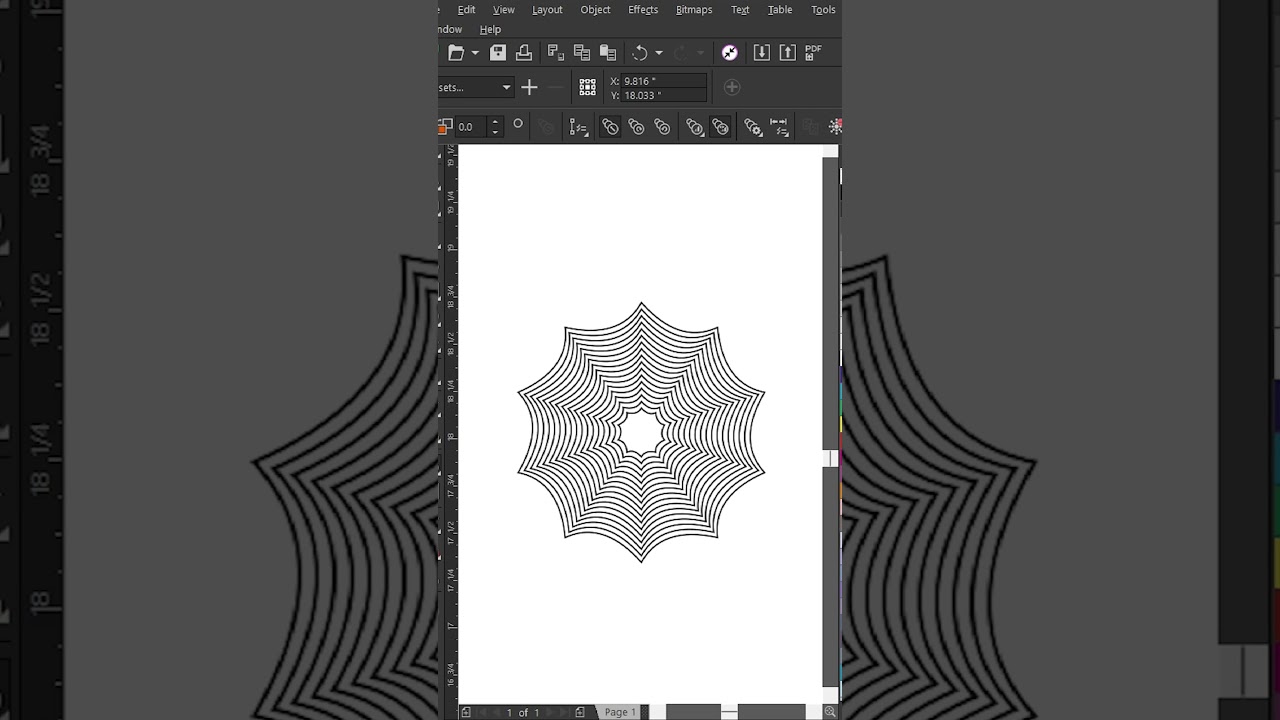The width and height of the screenshot is (1280, 720).
Task: Open the Tools menu
Action: click(x=823, y=10)
